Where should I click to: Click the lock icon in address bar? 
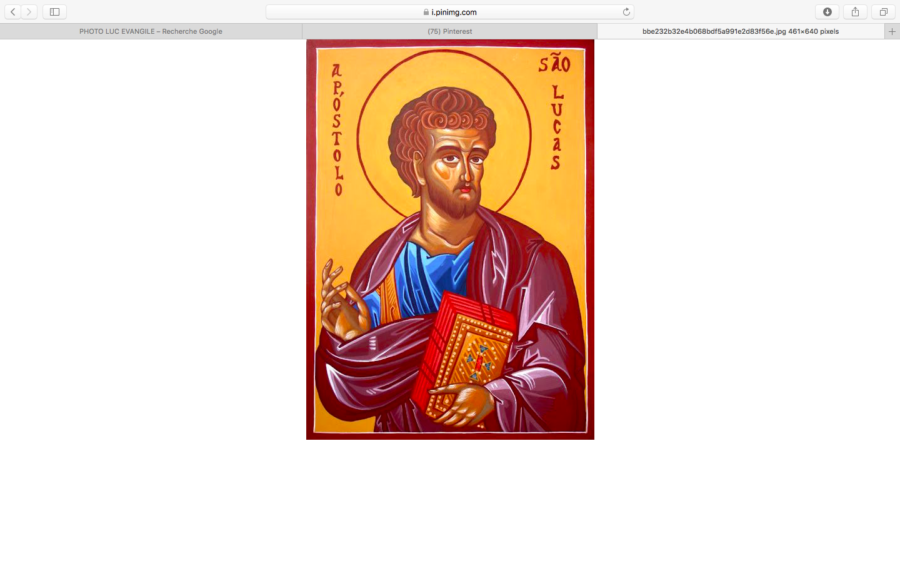(x=426, y=12)
